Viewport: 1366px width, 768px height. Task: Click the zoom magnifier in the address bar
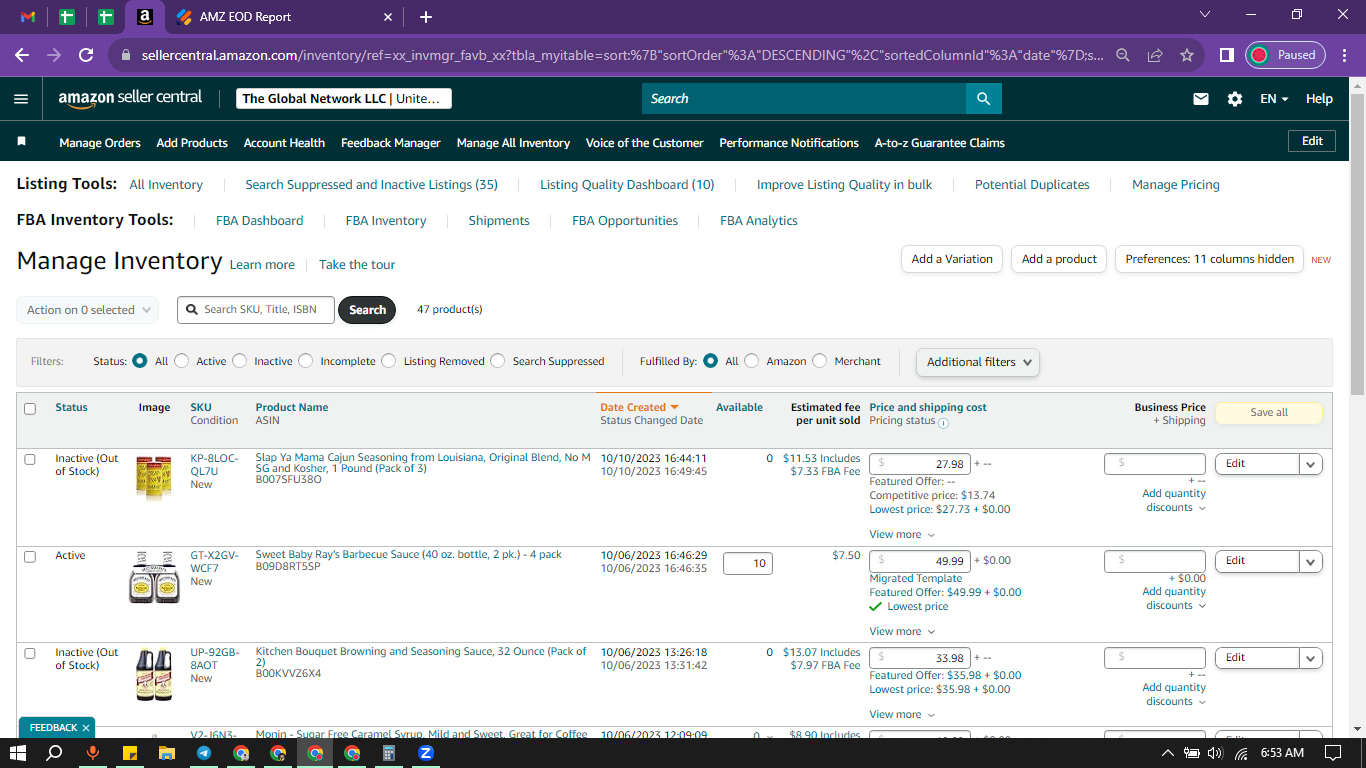pos(1124,55)
